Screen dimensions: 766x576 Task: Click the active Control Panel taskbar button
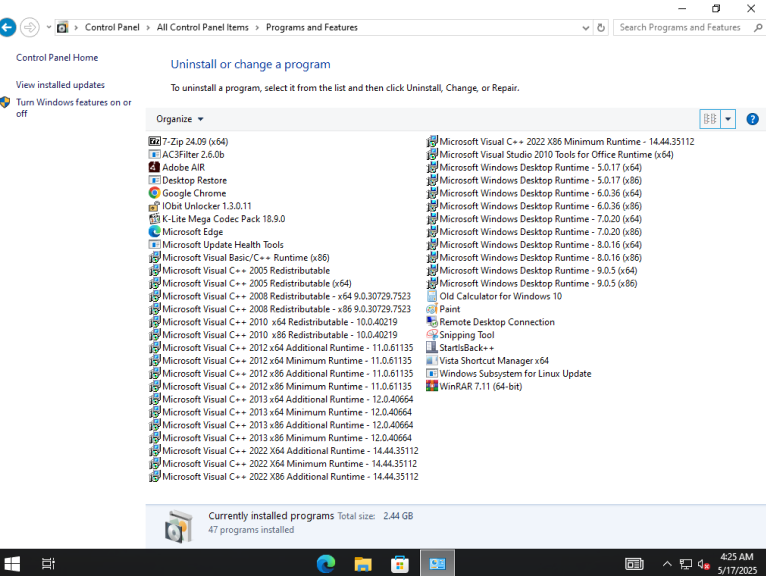[437, 564]
